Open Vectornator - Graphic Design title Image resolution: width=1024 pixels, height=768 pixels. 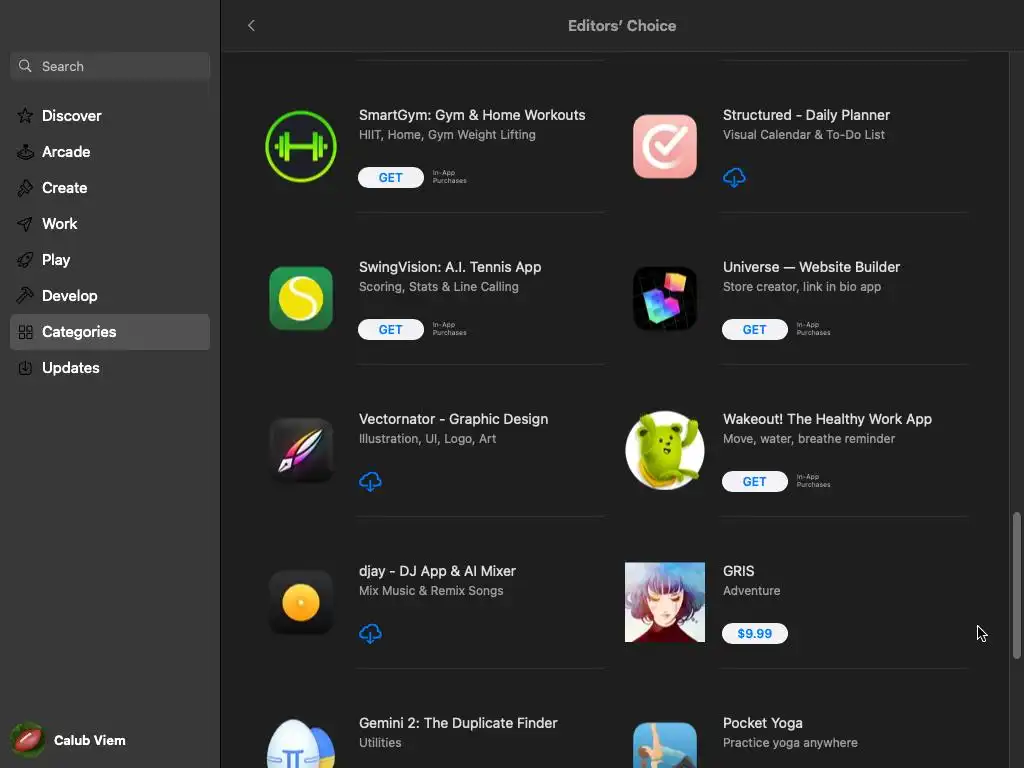tap(453, 419)
